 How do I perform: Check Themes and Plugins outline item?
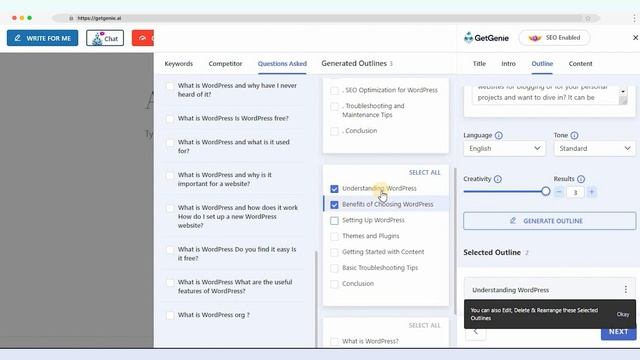tap(334, 236)
